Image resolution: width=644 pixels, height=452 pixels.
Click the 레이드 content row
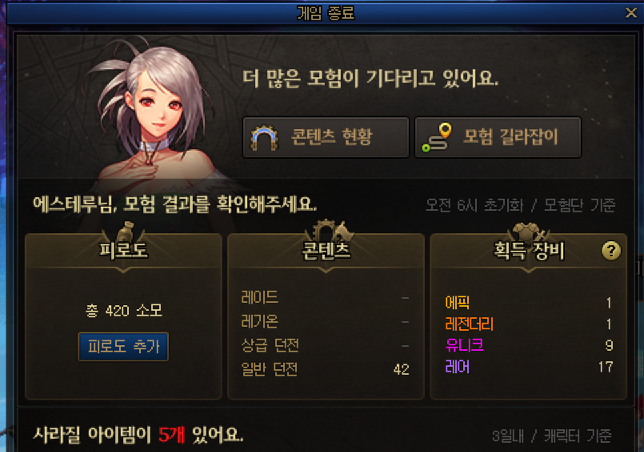325,298
